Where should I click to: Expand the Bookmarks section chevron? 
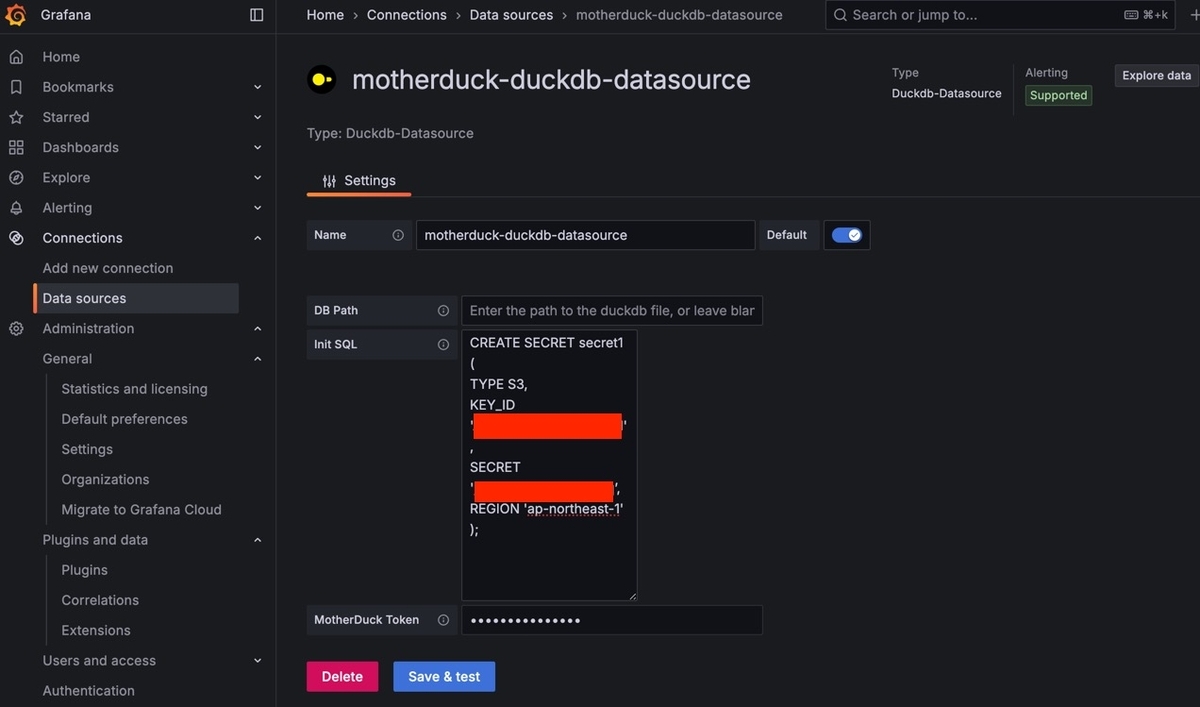pyautogui.click(x=257, y=87)
